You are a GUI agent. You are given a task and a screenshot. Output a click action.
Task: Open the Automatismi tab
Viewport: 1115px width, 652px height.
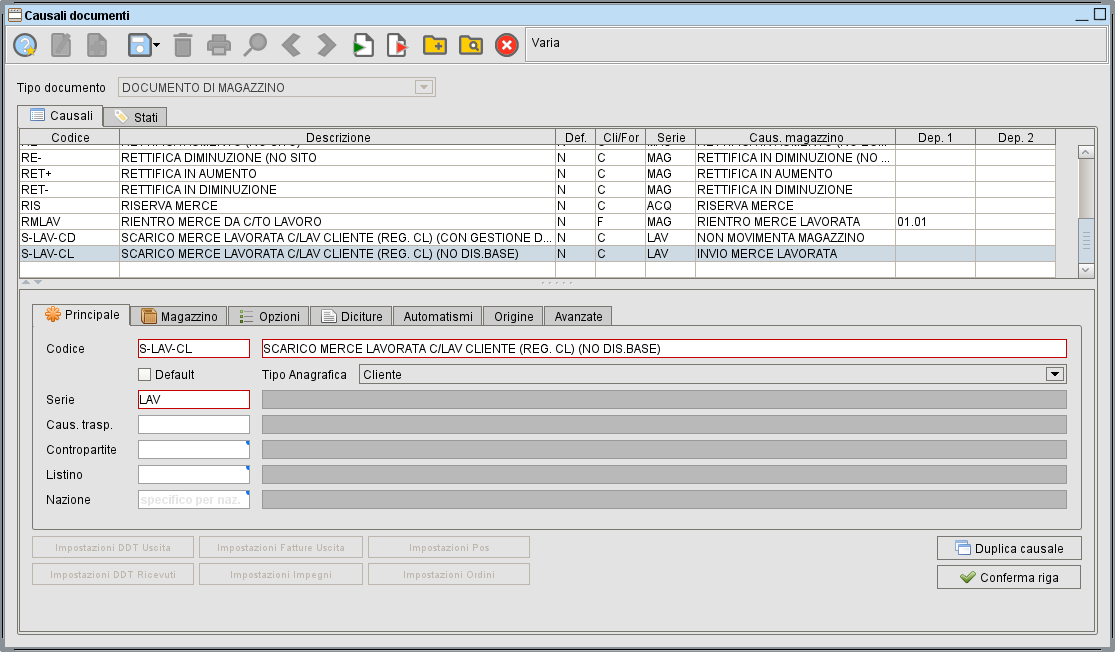(x=438, y=316)
